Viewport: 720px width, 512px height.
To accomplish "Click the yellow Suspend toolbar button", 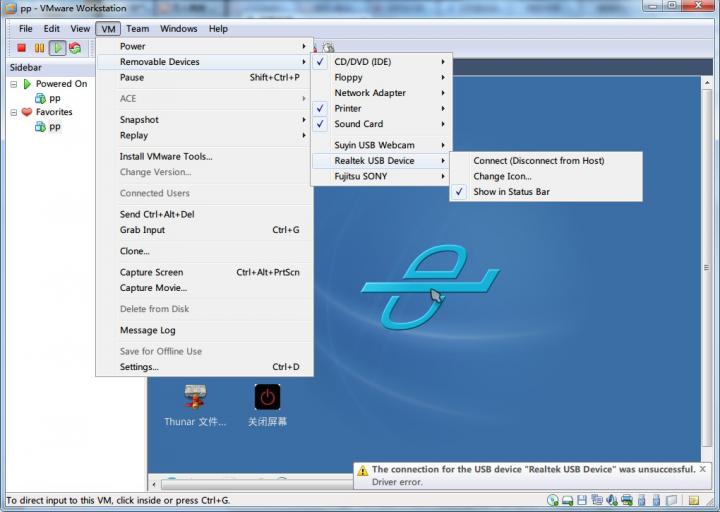I will 39,48.
